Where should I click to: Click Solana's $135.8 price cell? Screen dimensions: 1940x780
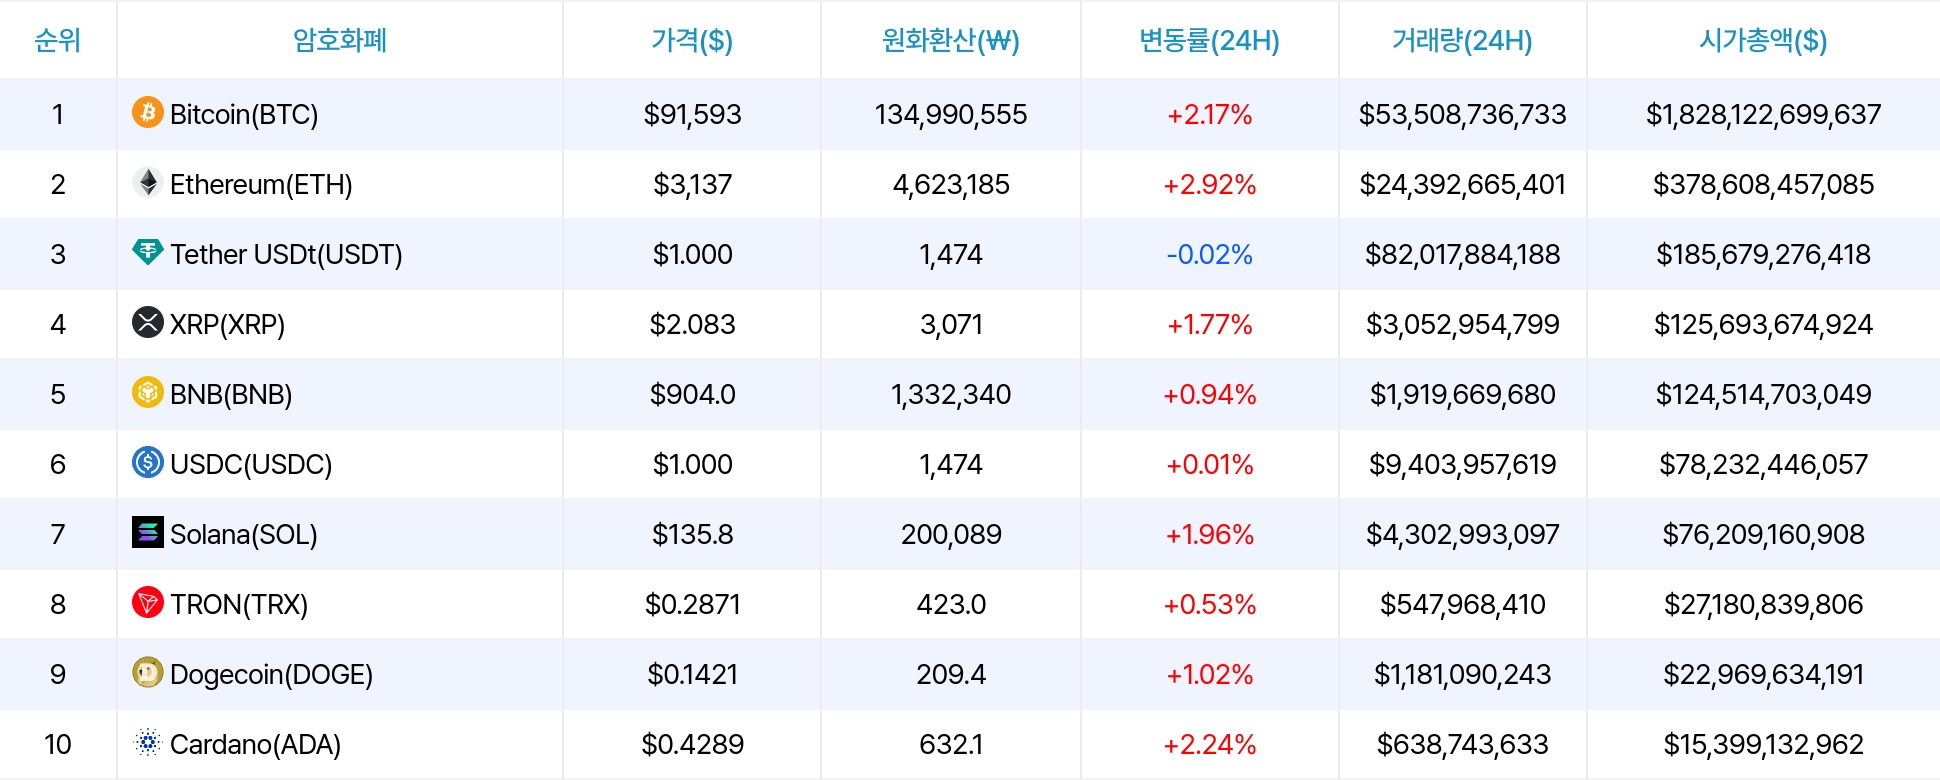pyautogui.click(x=692, y=535)
